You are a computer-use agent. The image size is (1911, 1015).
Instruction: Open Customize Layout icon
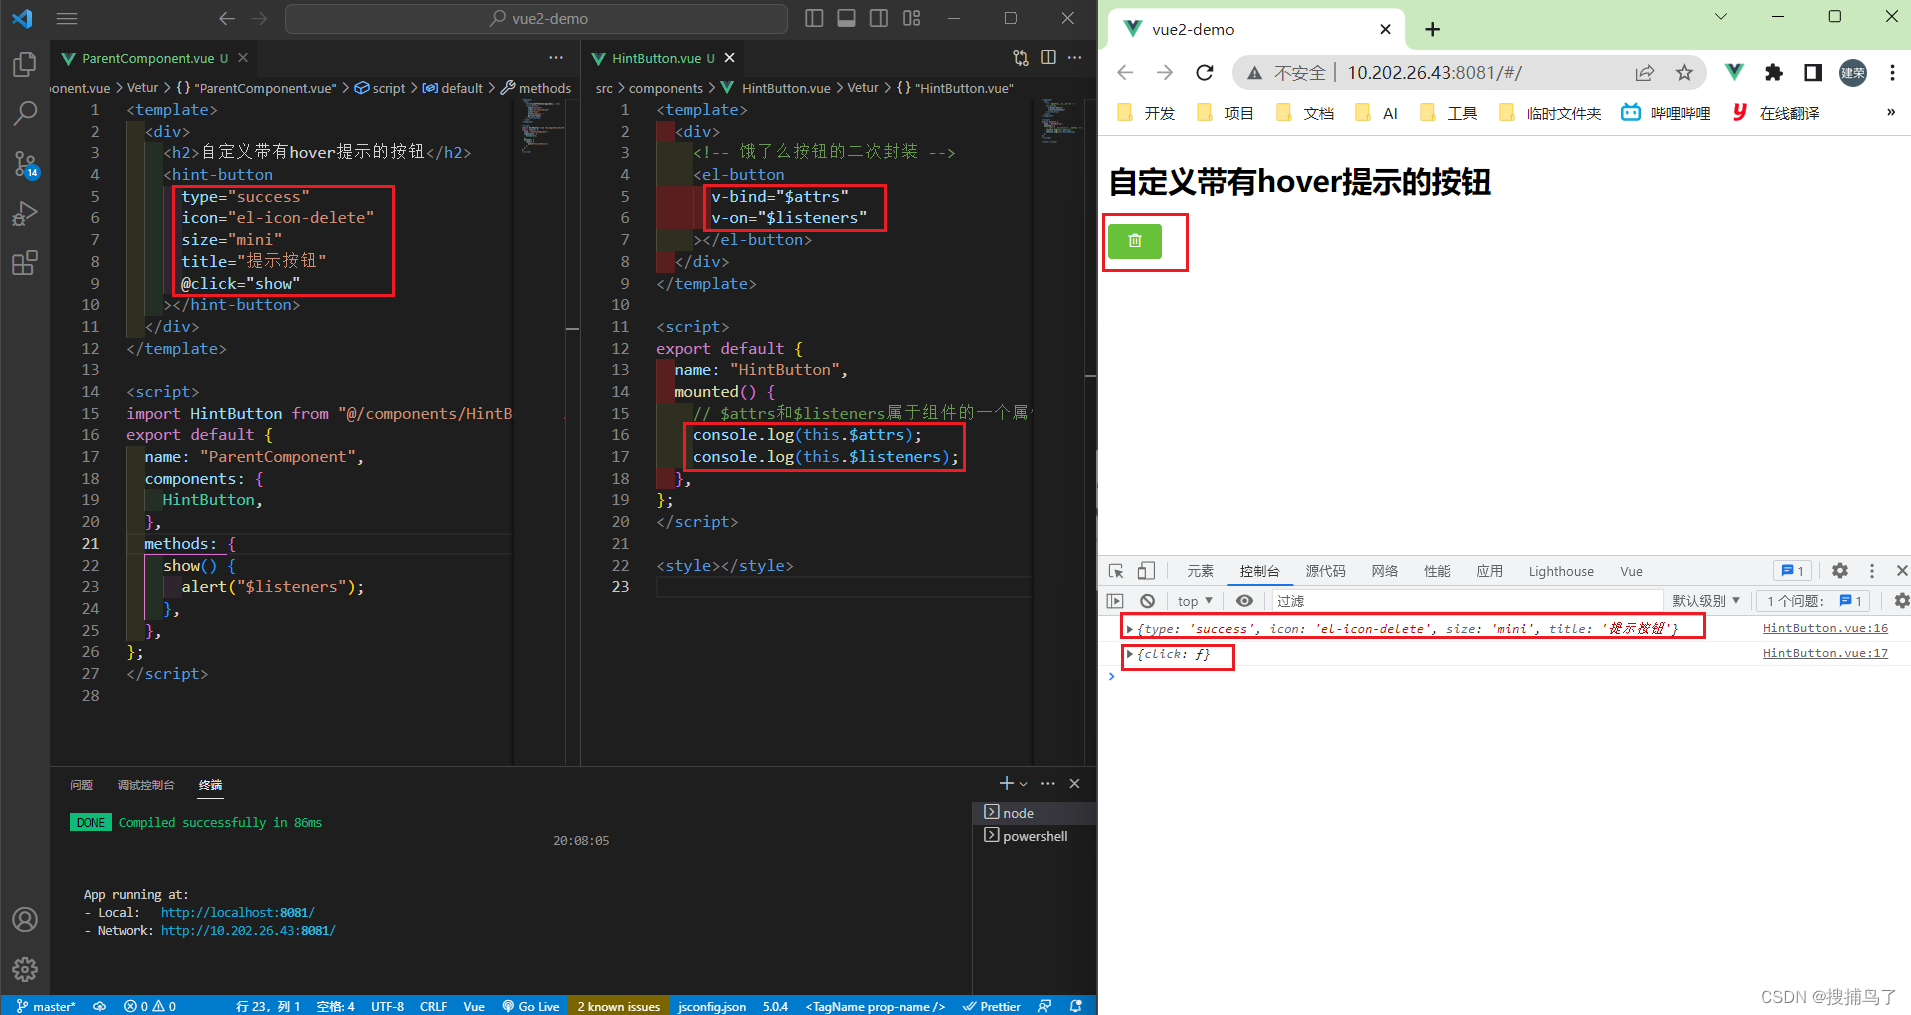tap(911, 18)
